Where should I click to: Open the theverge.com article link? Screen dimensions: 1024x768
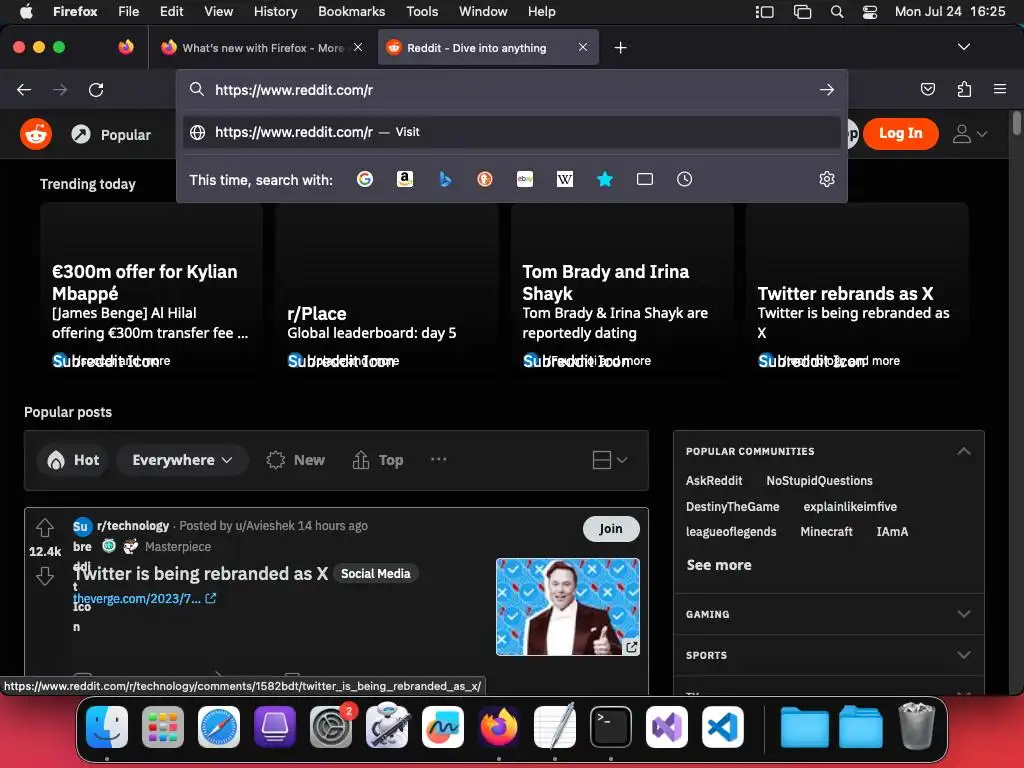click(x=144, y=598)
